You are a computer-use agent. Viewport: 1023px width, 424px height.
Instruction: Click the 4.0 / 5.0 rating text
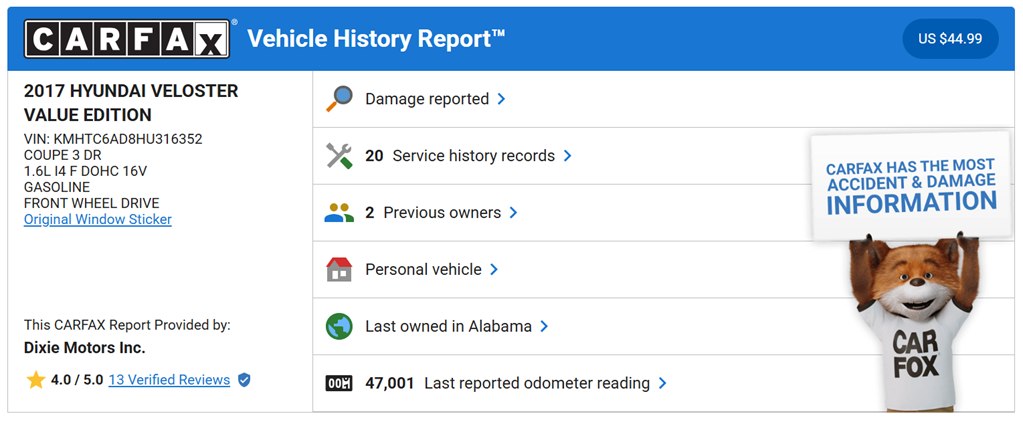click(77, 380)
